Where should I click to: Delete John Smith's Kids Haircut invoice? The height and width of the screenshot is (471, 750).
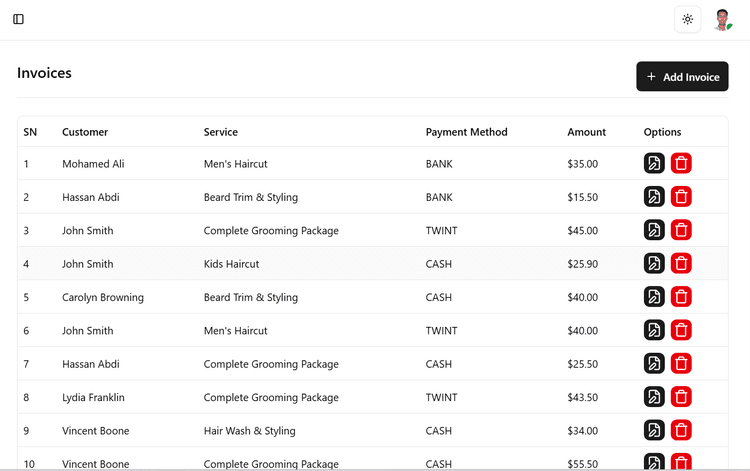[x=681, y=263]
